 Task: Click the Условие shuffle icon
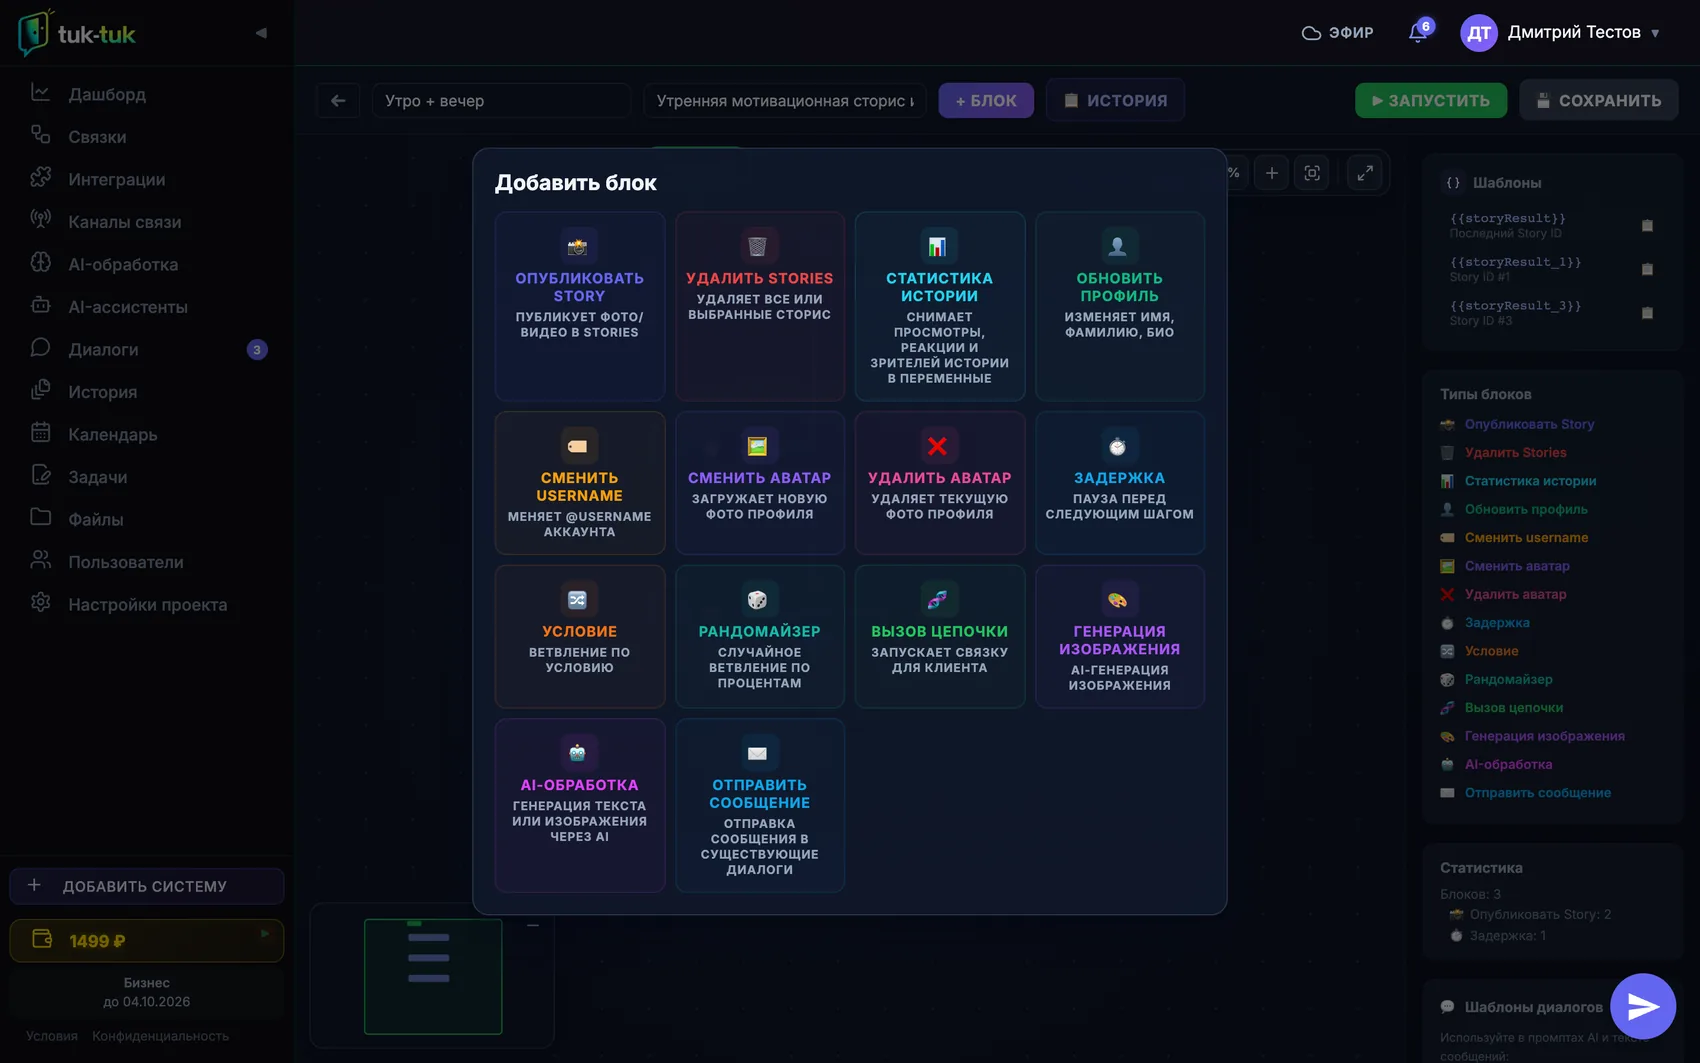pos(577,600)
